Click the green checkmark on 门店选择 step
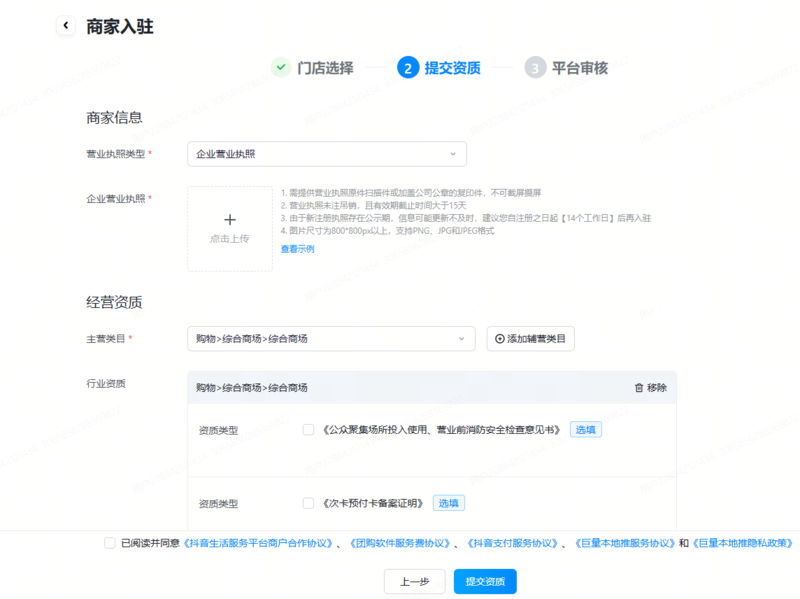The image size is (800, 599). coord(281,68)
